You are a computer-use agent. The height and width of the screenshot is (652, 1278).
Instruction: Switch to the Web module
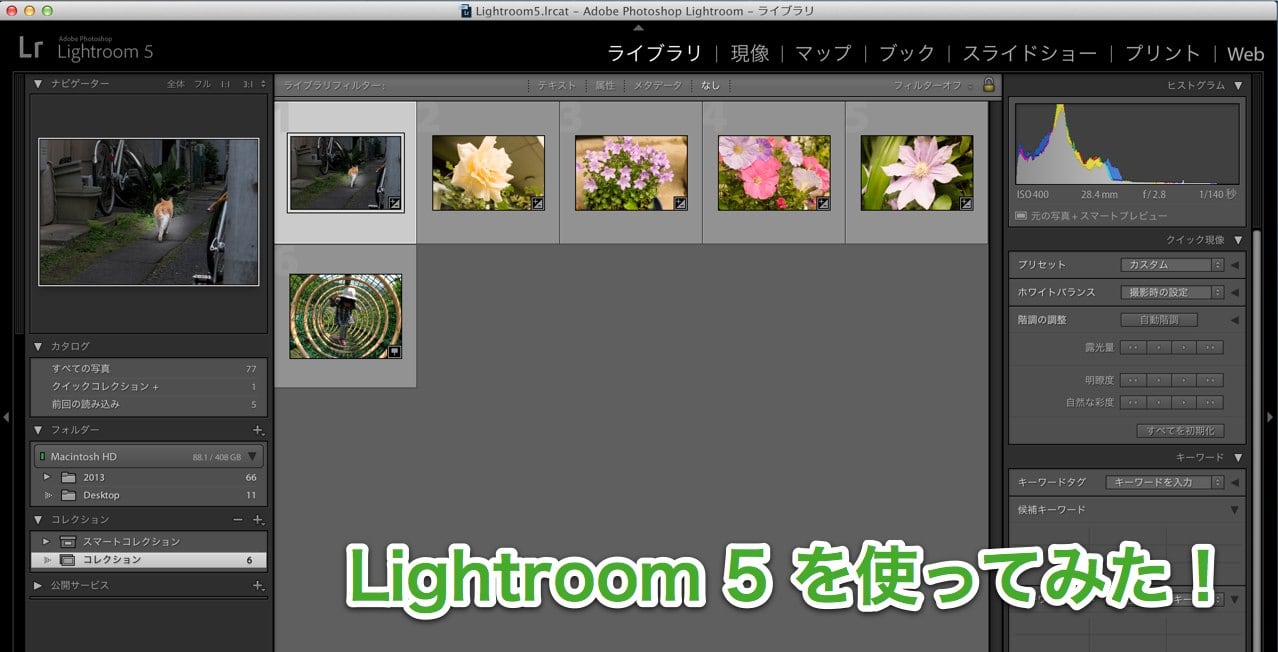point(1245,53)
